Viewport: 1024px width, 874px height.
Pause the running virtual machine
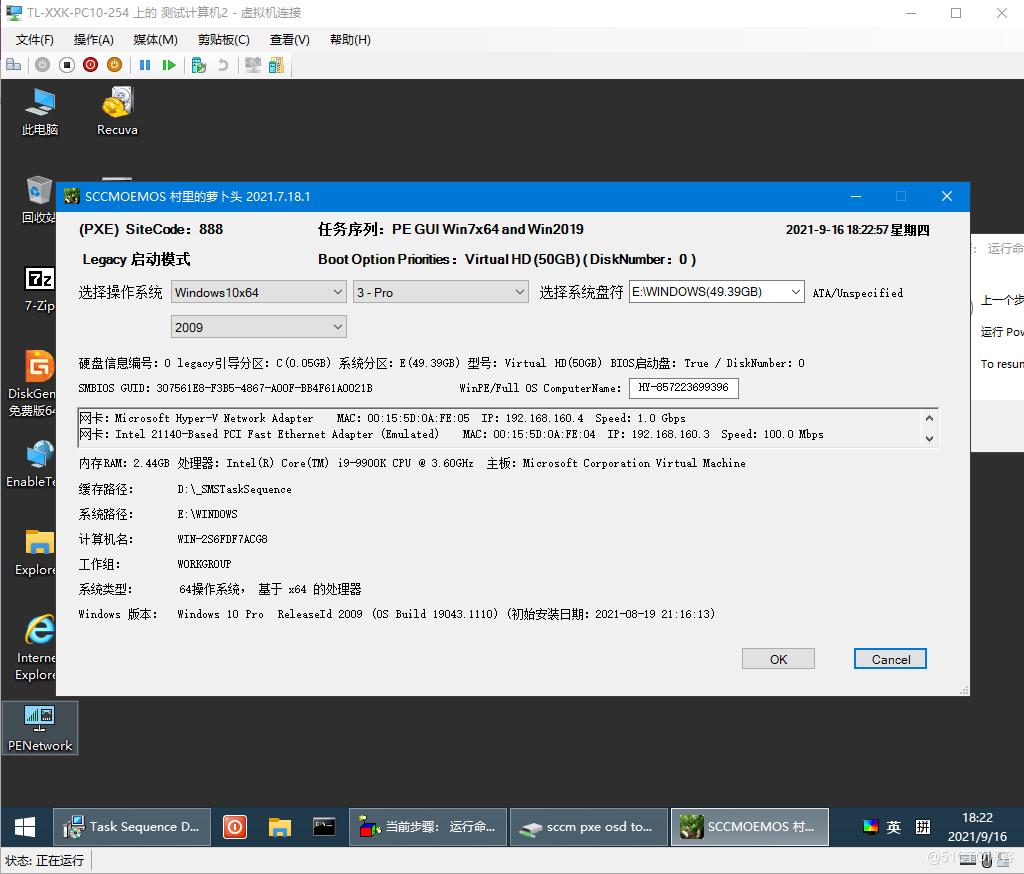coord(145,64)
